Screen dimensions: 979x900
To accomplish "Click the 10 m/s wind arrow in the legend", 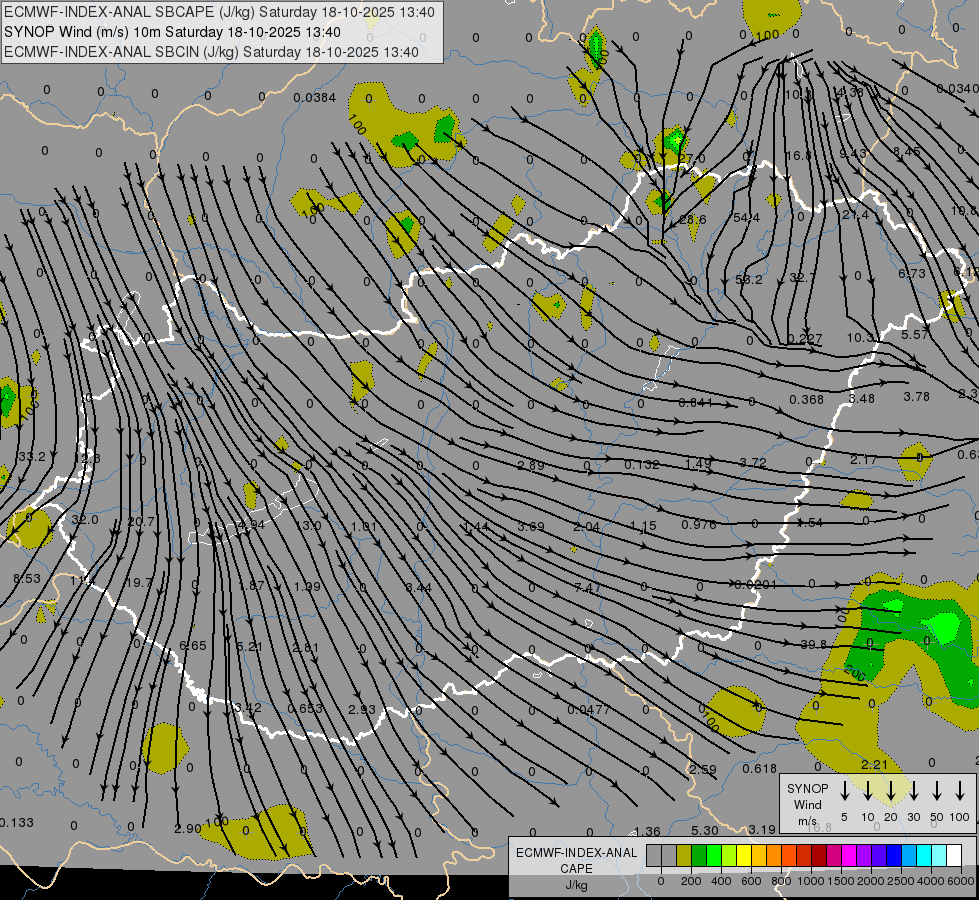I will pos(867,790).
